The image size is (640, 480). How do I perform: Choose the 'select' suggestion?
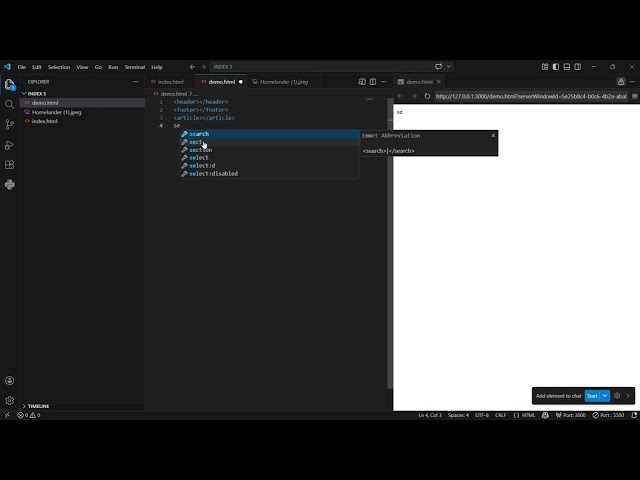[269, 158]
